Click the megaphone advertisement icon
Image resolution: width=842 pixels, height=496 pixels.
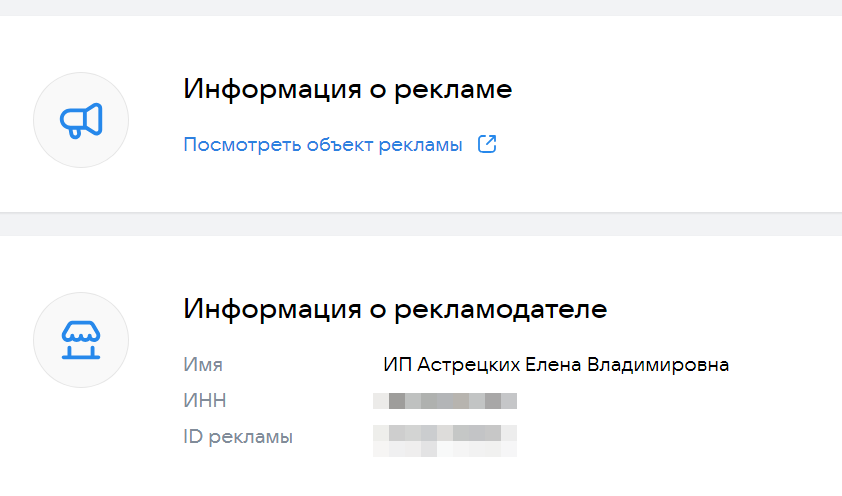click(81, 120)
